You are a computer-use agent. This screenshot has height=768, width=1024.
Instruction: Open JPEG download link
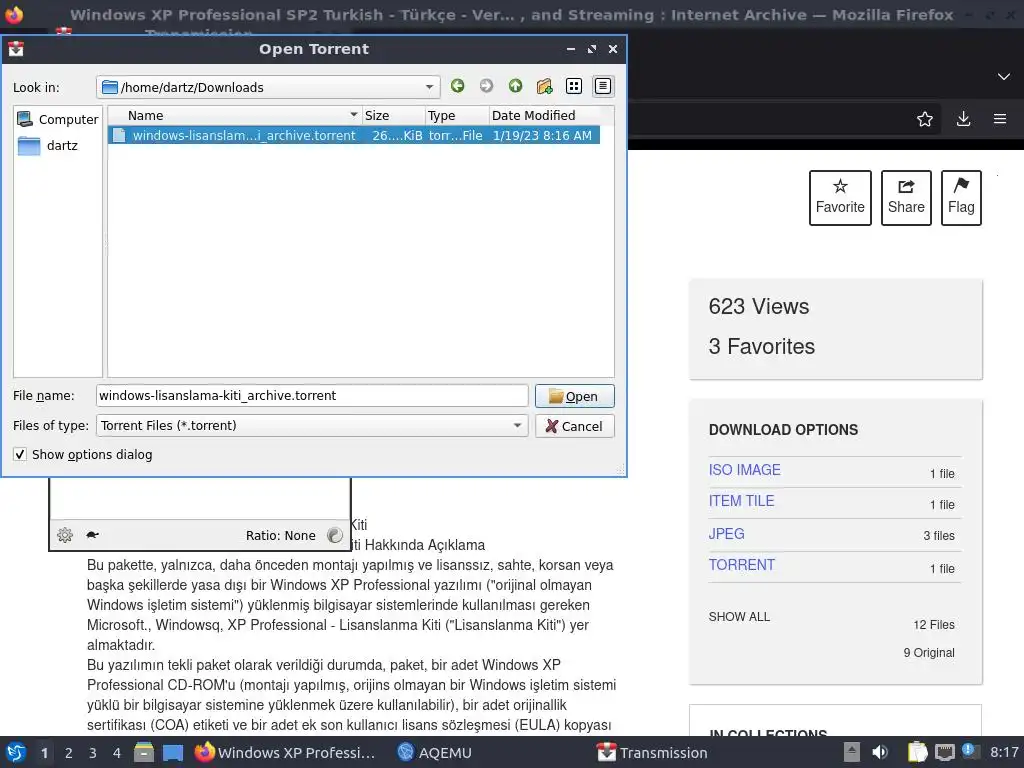pos(726,534)
